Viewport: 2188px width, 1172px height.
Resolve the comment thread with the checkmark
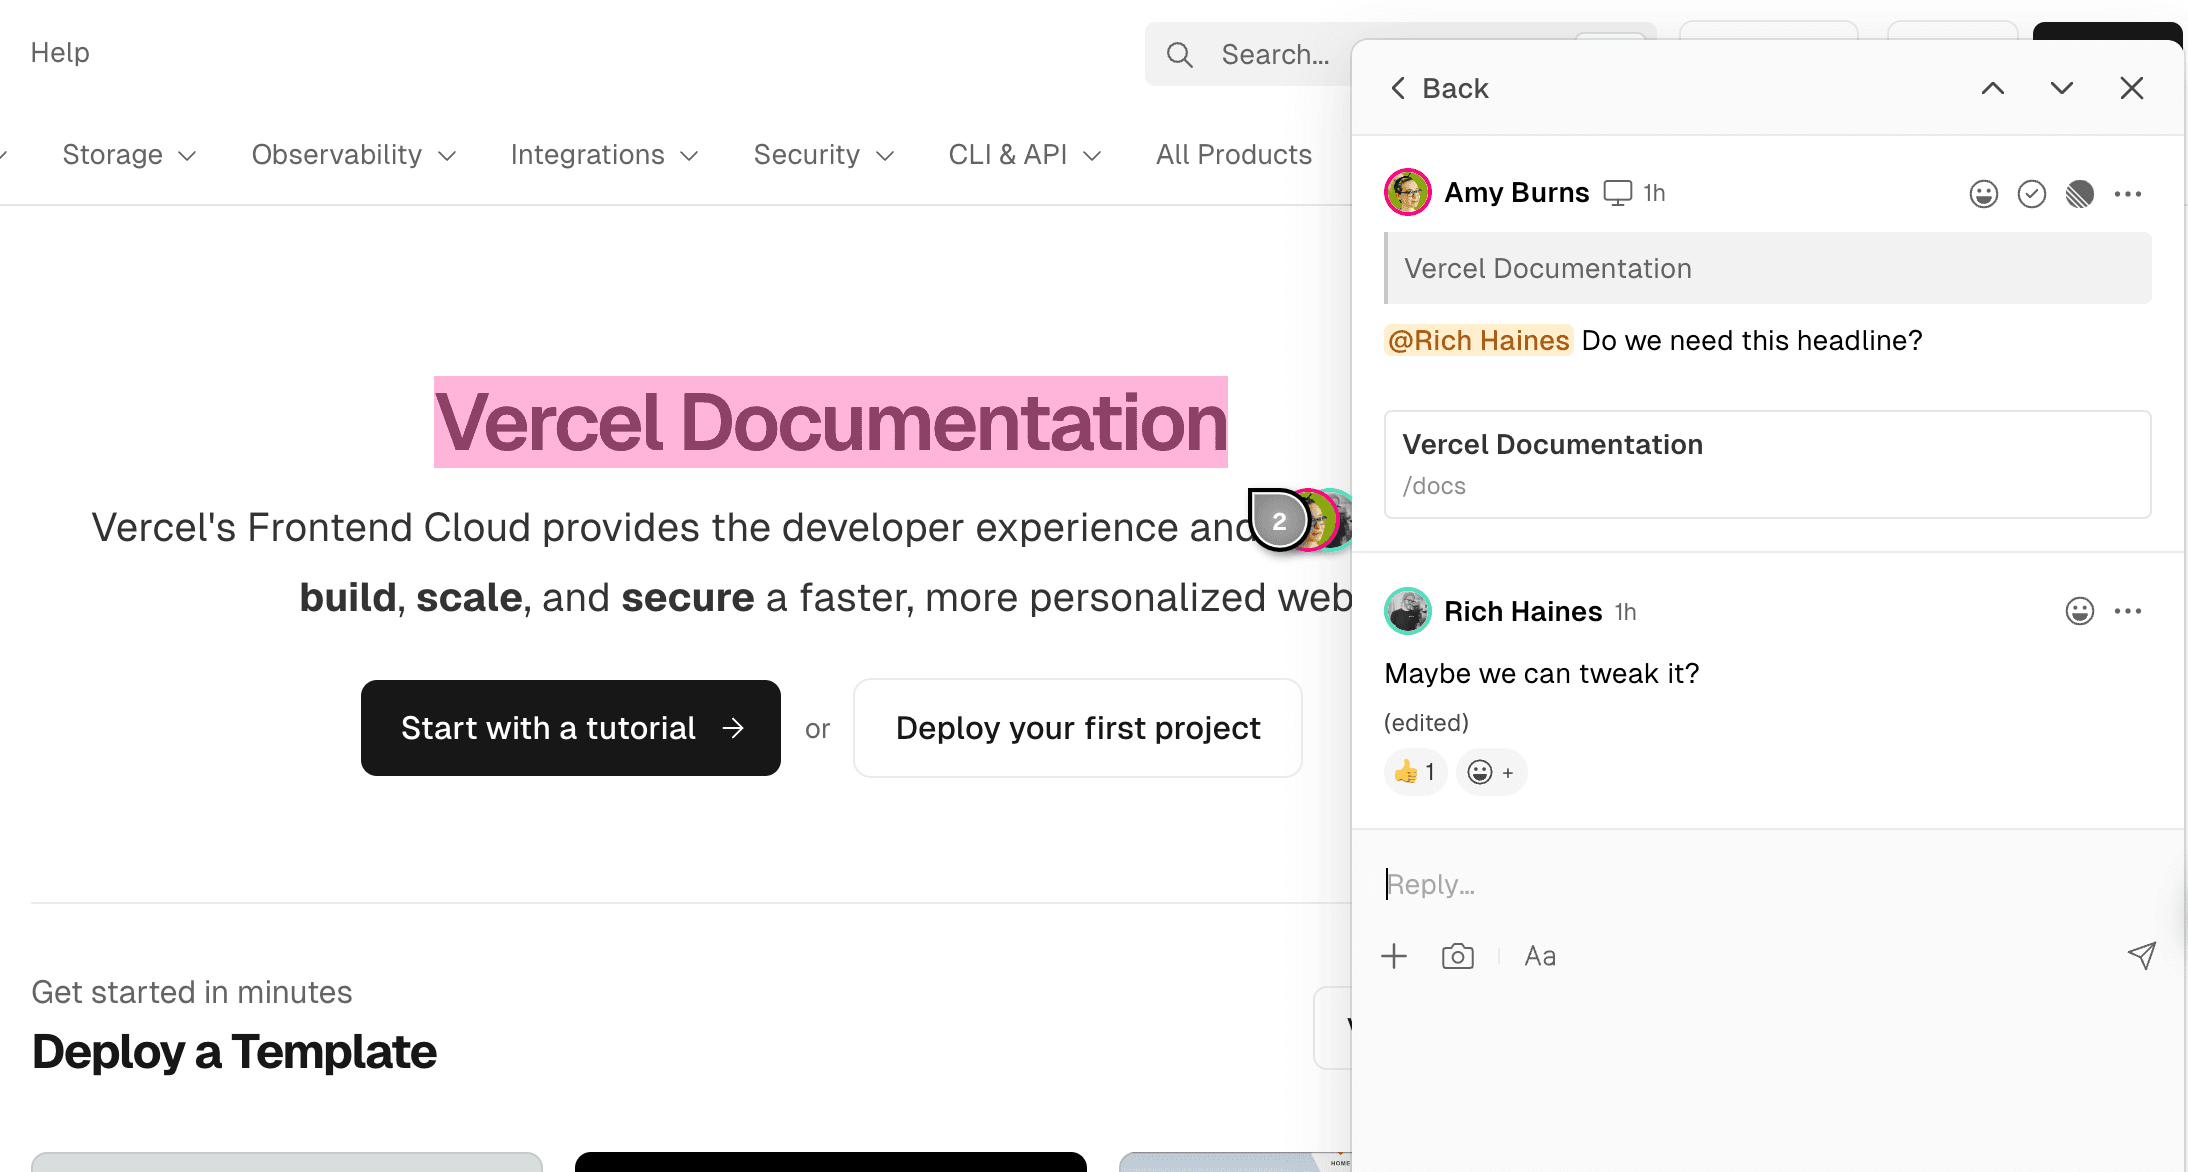[x=2031, y=193]
